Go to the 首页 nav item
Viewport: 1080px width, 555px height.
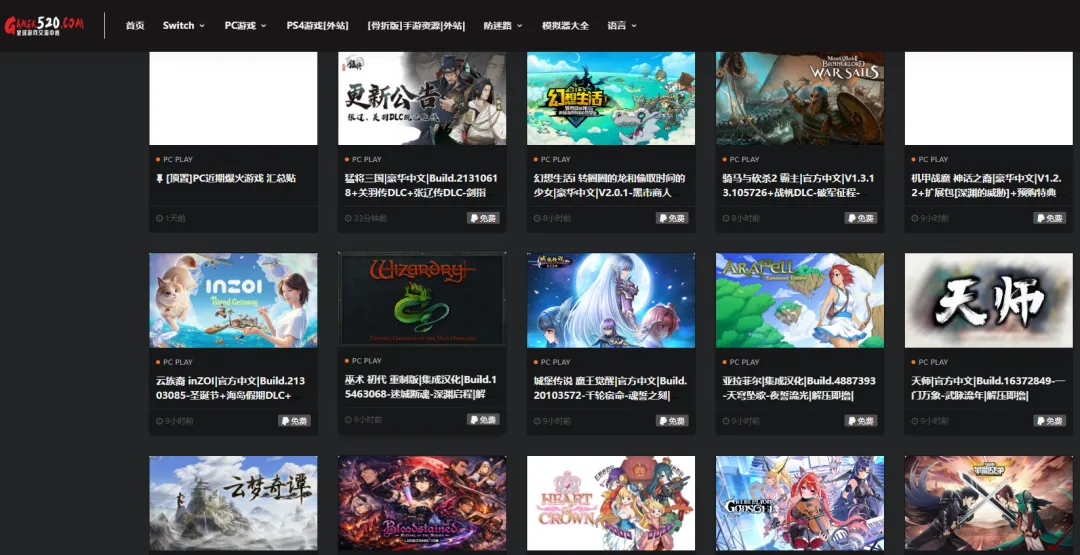pyautogui.click(x=135, y=25)
